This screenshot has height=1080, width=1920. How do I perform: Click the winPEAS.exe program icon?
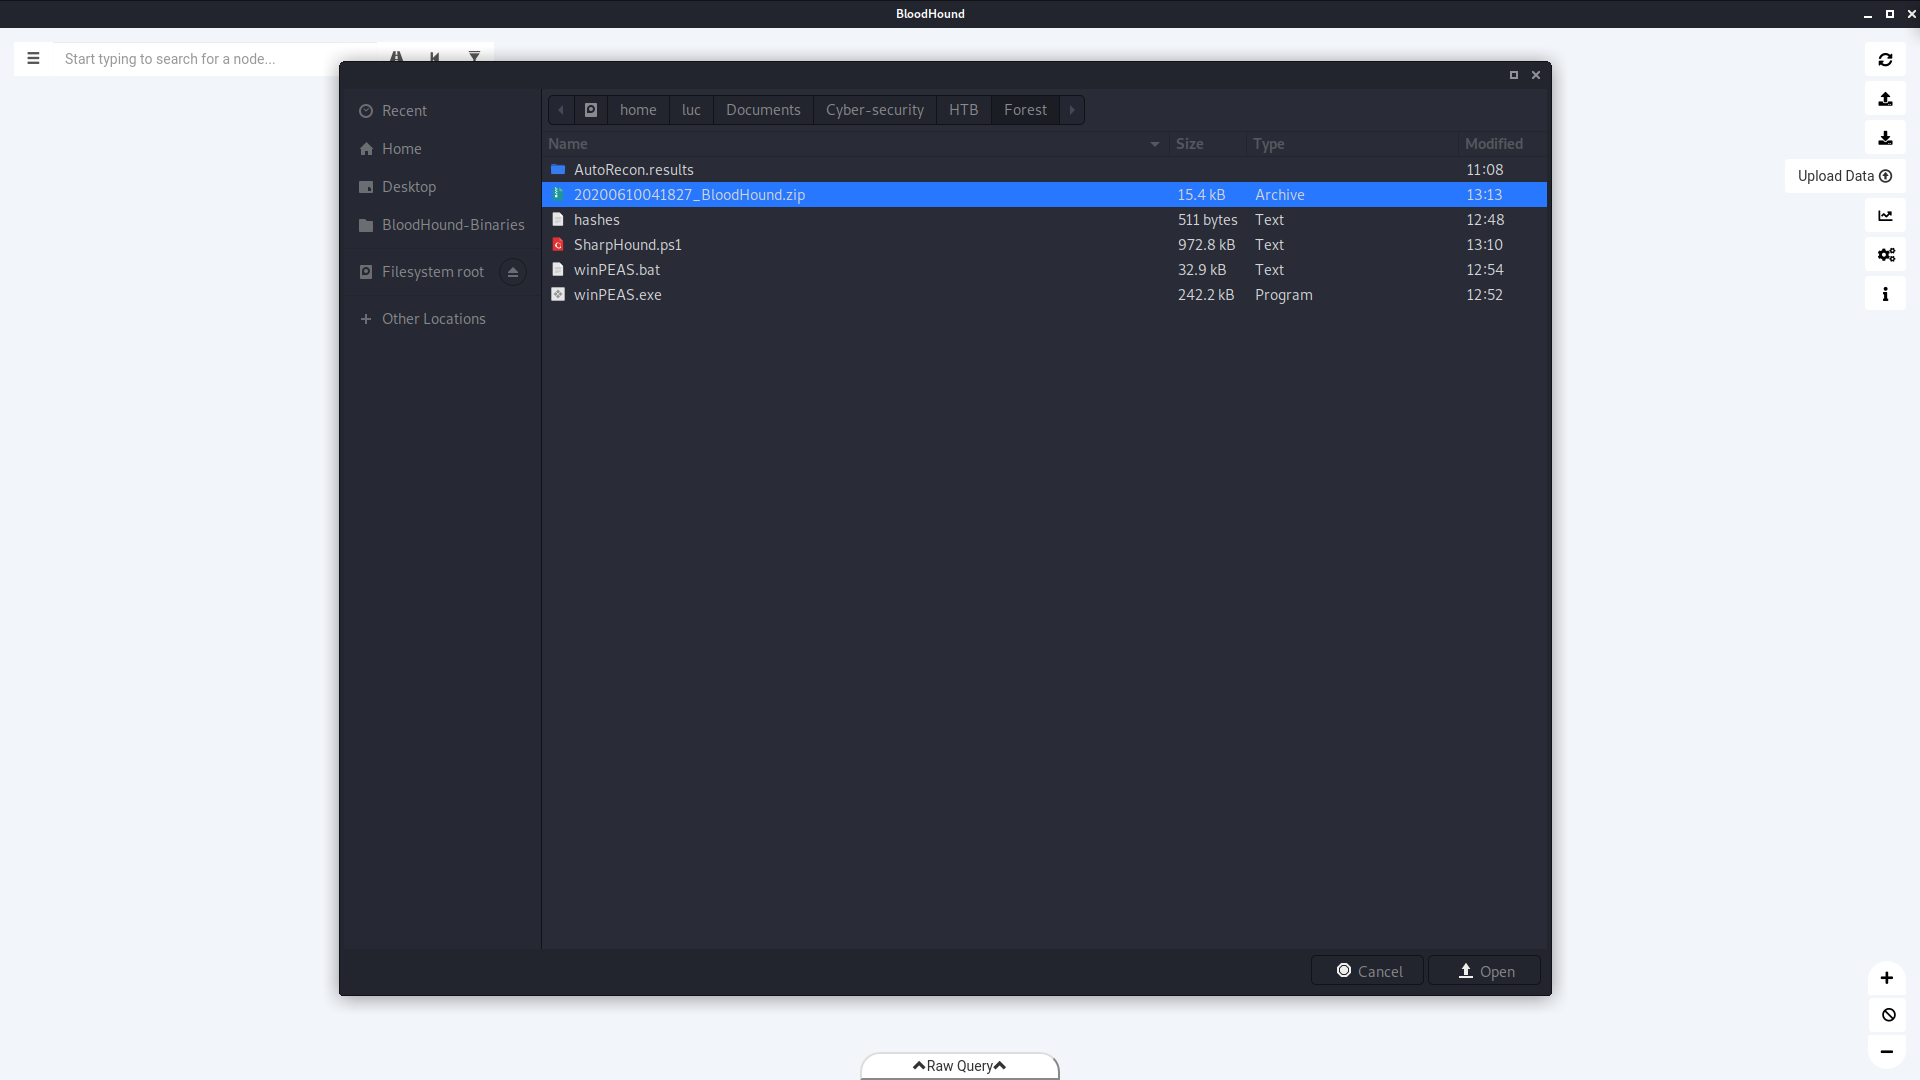coord(558,295)
